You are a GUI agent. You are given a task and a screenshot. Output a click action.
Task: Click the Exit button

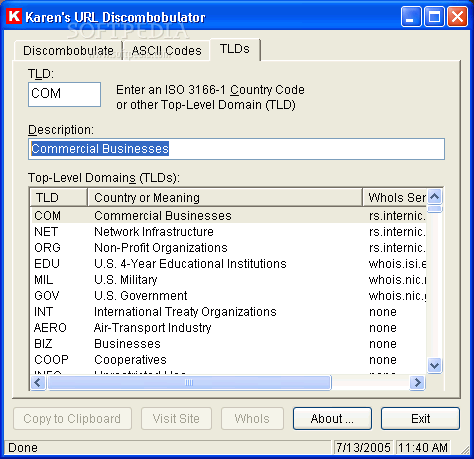click(x=420, y=419)
